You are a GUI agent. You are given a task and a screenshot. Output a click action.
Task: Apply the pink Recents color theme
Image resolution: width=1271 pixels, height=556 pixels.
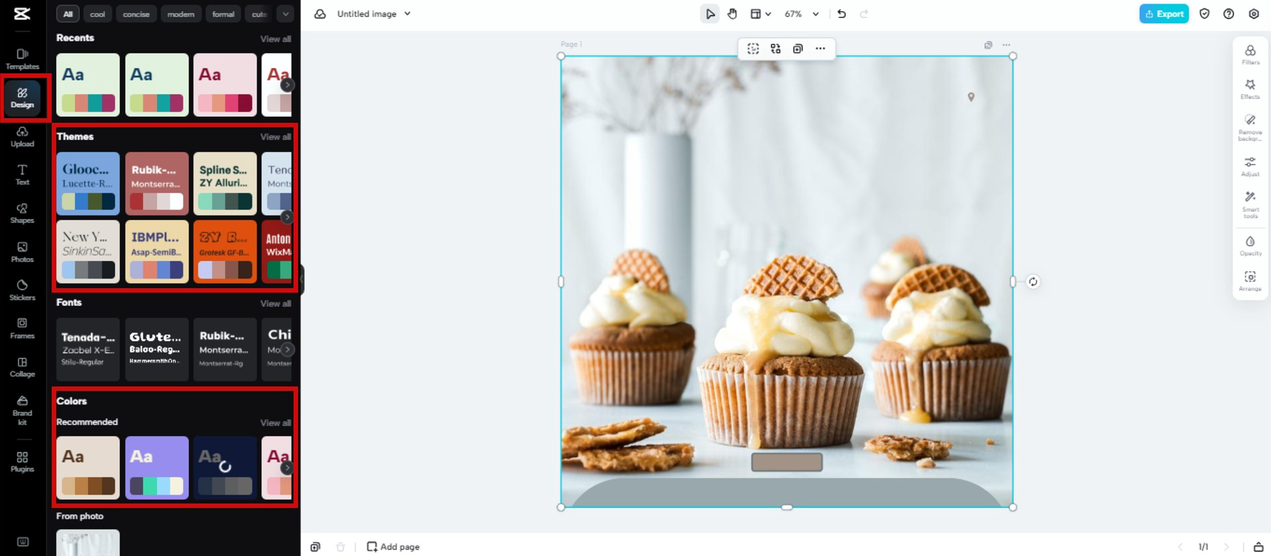click(225, 85)
